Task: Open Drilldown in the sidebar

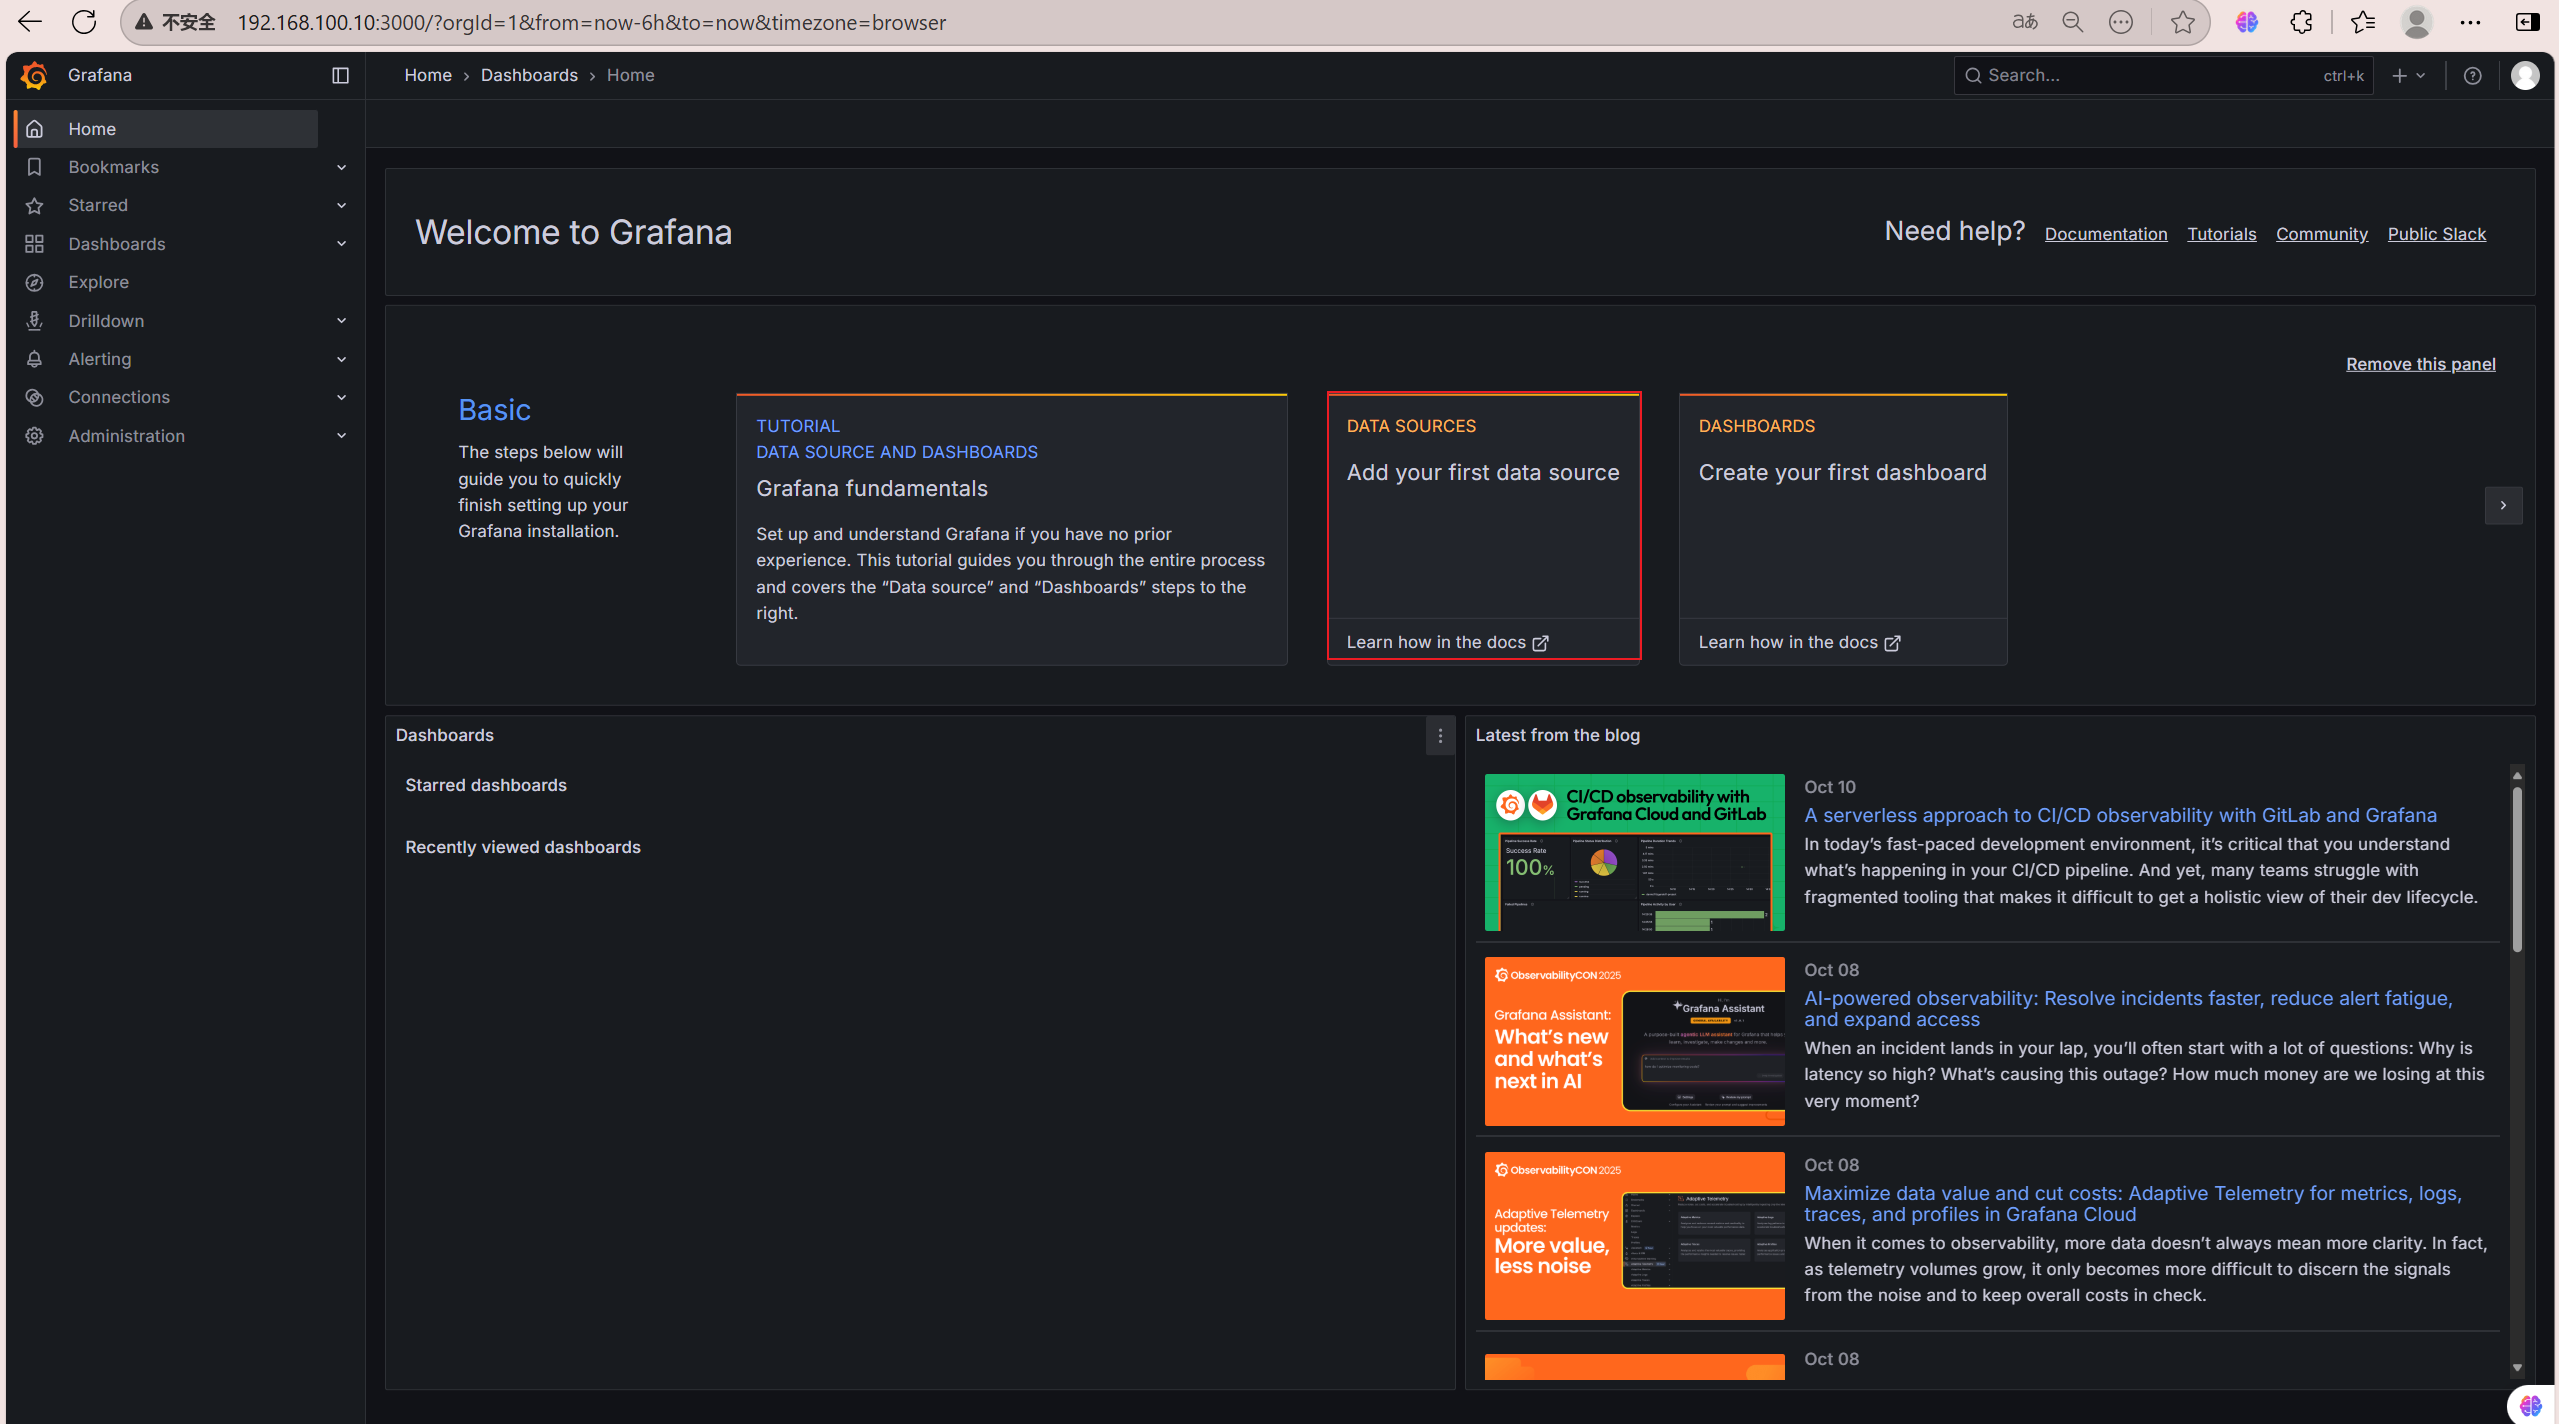Action: point(106,321)
